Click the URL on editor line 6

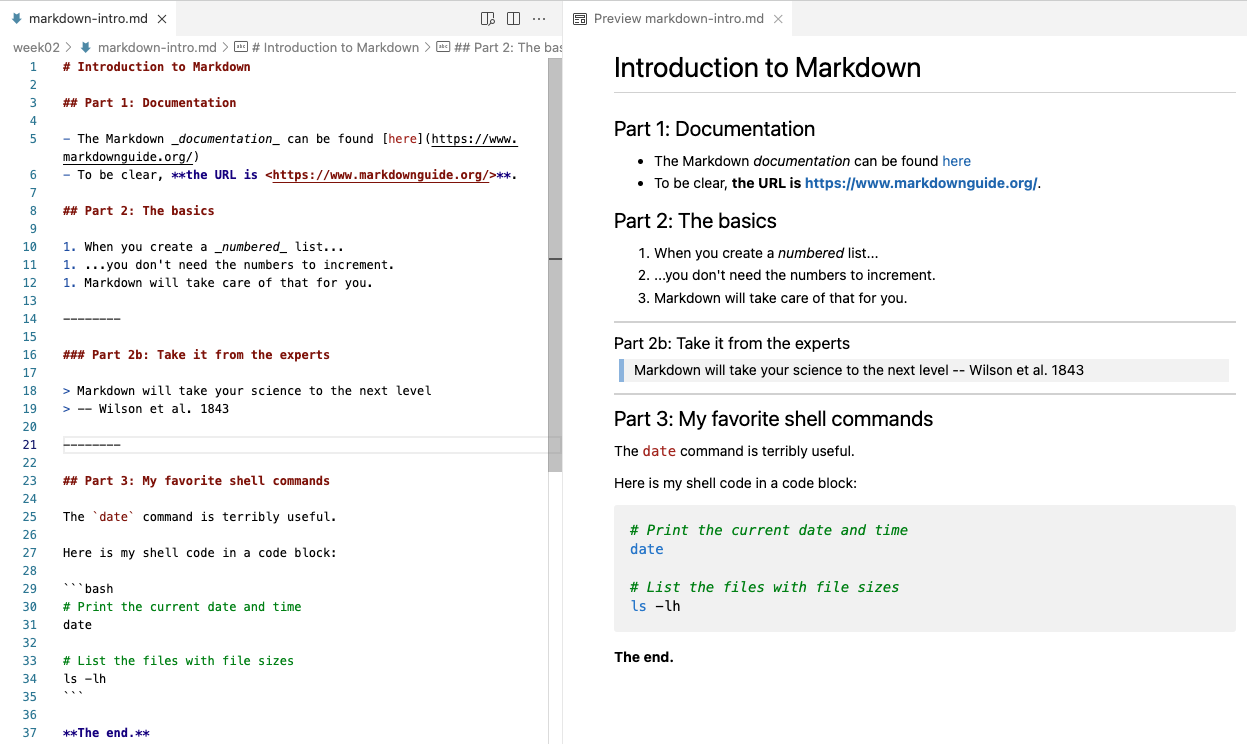[381, 175]
